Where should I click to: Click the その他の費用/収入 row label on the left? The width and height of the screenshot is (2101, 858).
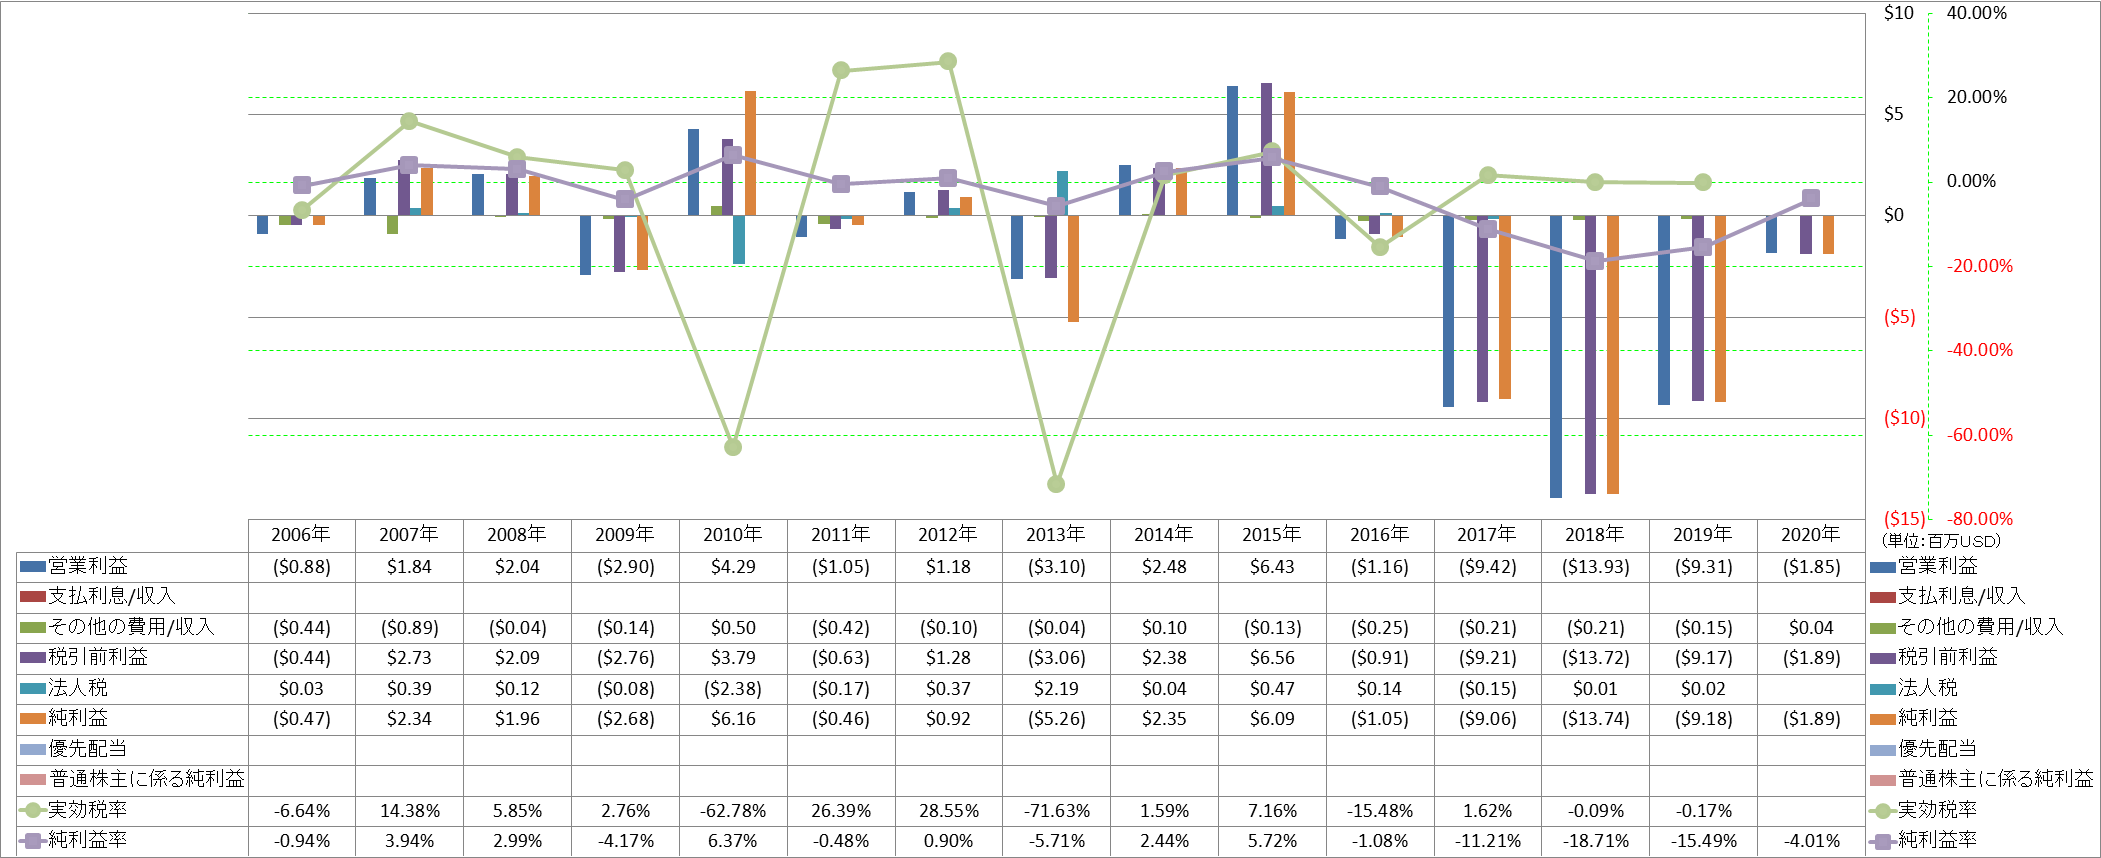click(x=132, y=627)
